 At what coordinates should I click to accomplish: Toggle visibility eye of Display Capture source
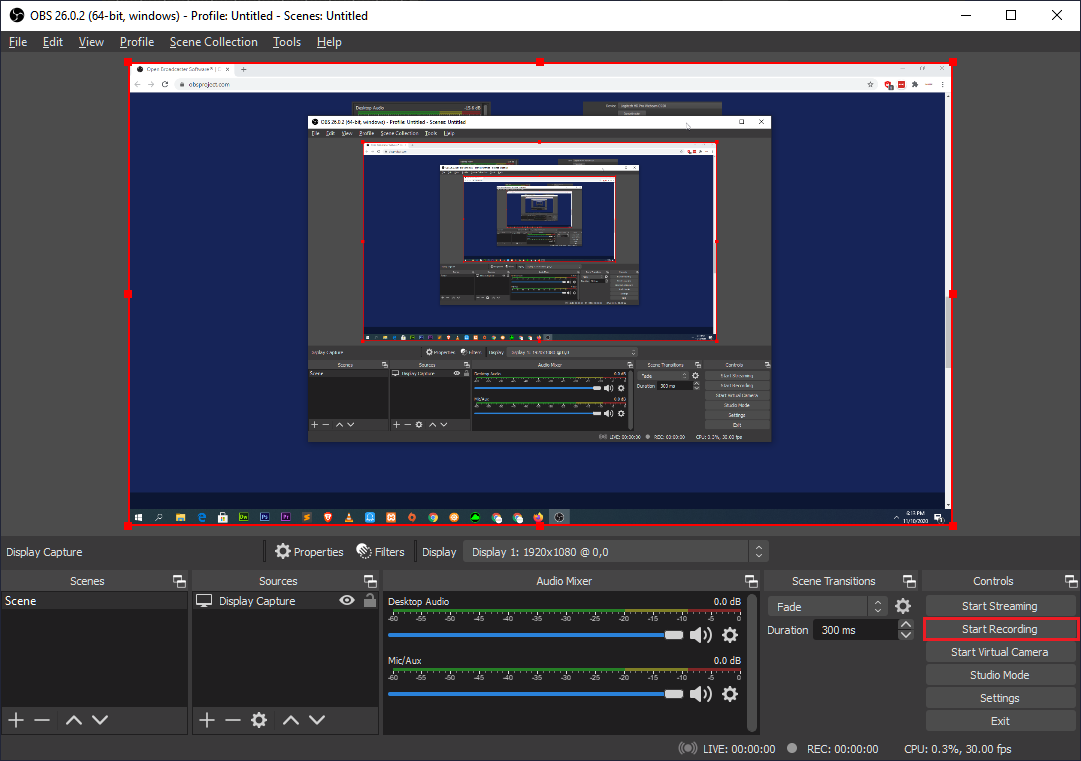(x=347, y=600)
